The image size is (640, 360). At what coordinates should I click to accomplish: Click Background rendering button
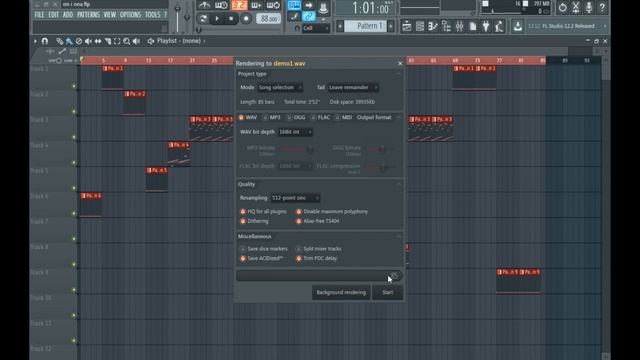pos(341,292)
